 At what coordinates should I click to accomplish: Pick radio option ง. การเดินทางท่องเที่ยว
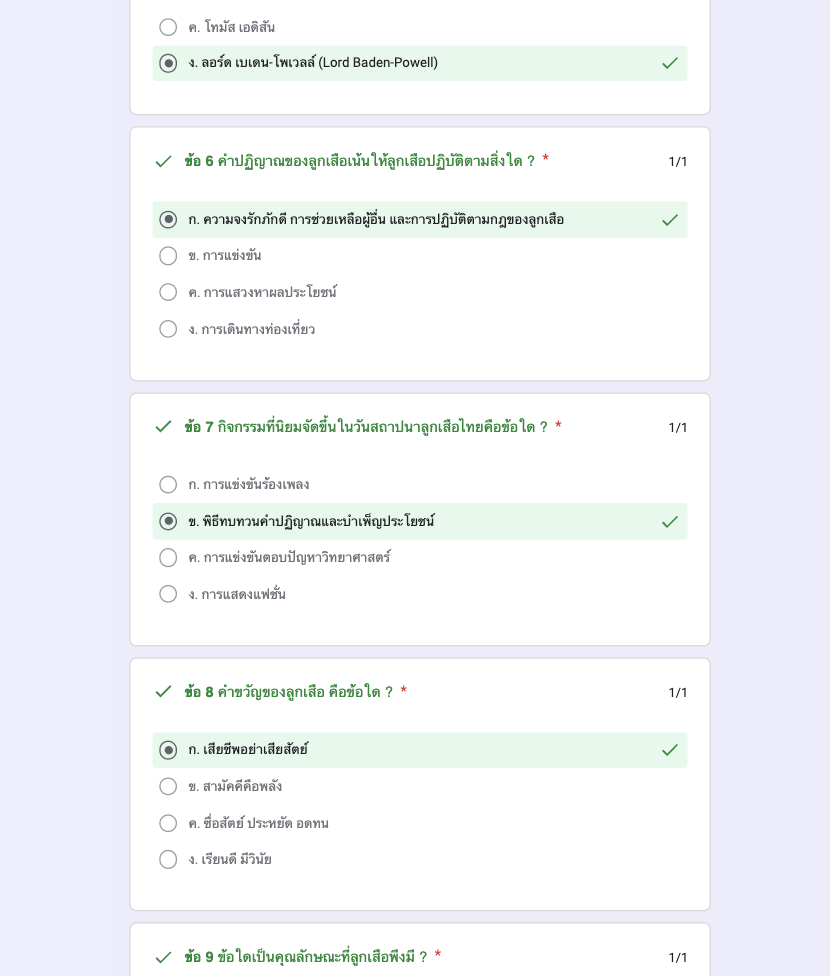tap(168, 329)
